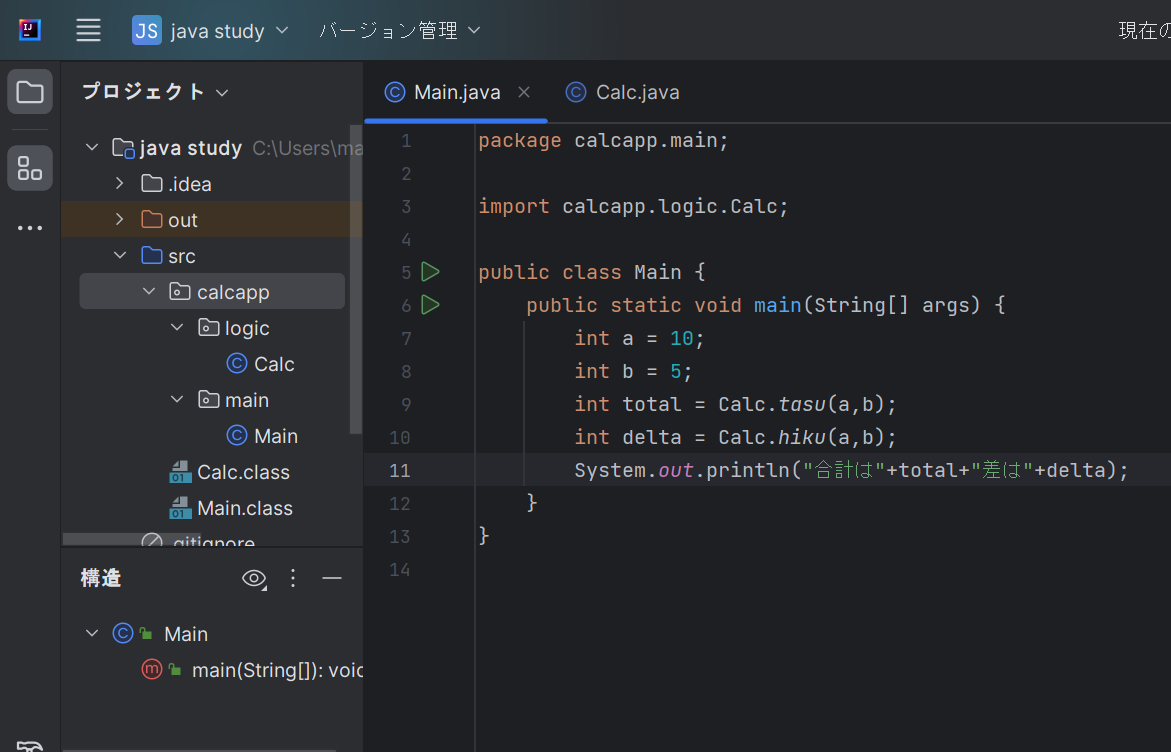The image size is (1171, 752).
Task: Open the バージョン管理 dropdown menu
Action: coord(400,31)
